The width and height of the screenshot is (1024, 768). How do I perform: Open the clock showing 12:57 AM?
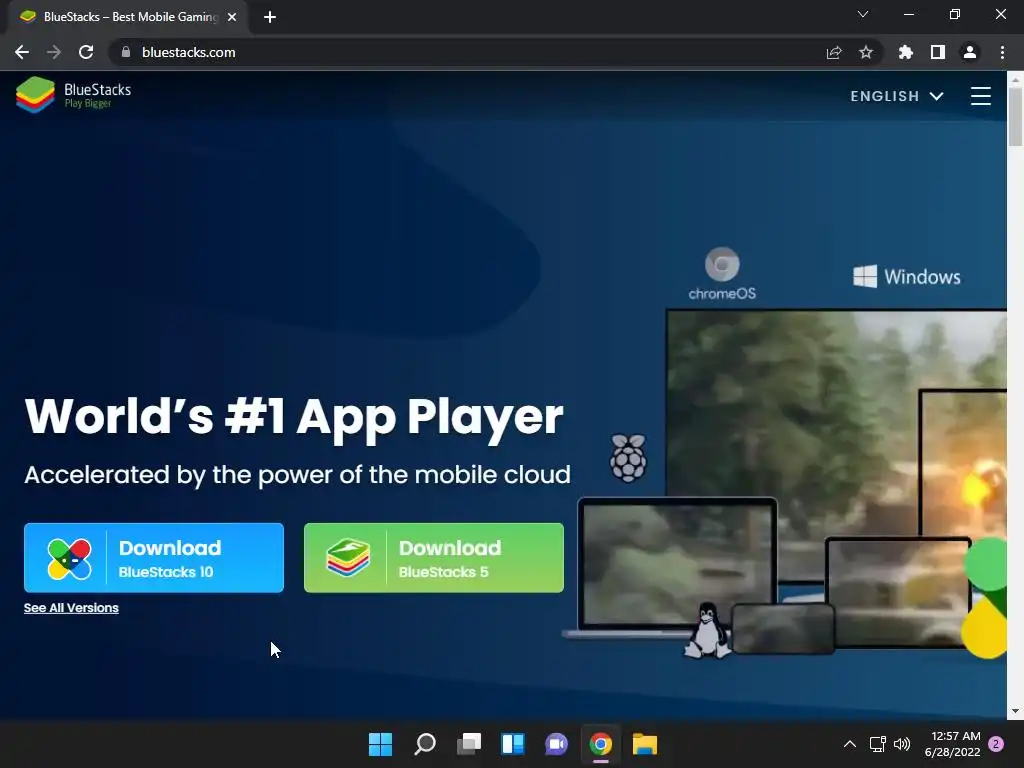952,744
